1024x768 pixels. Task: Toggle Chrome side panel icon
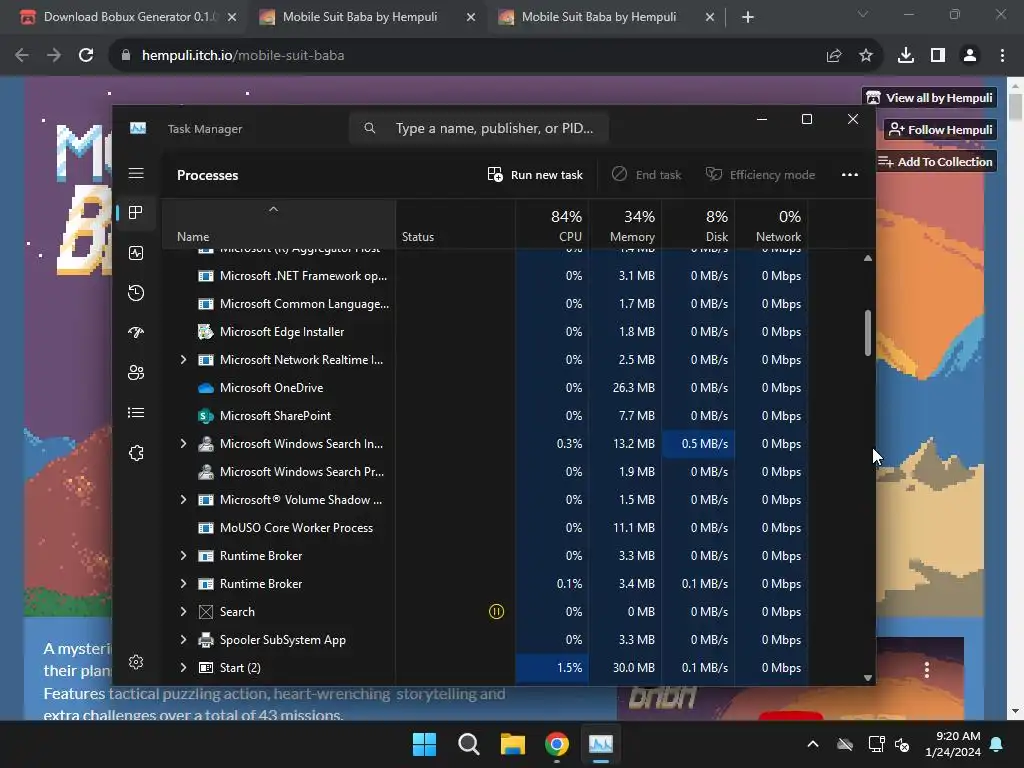click(x=938, y=56)
